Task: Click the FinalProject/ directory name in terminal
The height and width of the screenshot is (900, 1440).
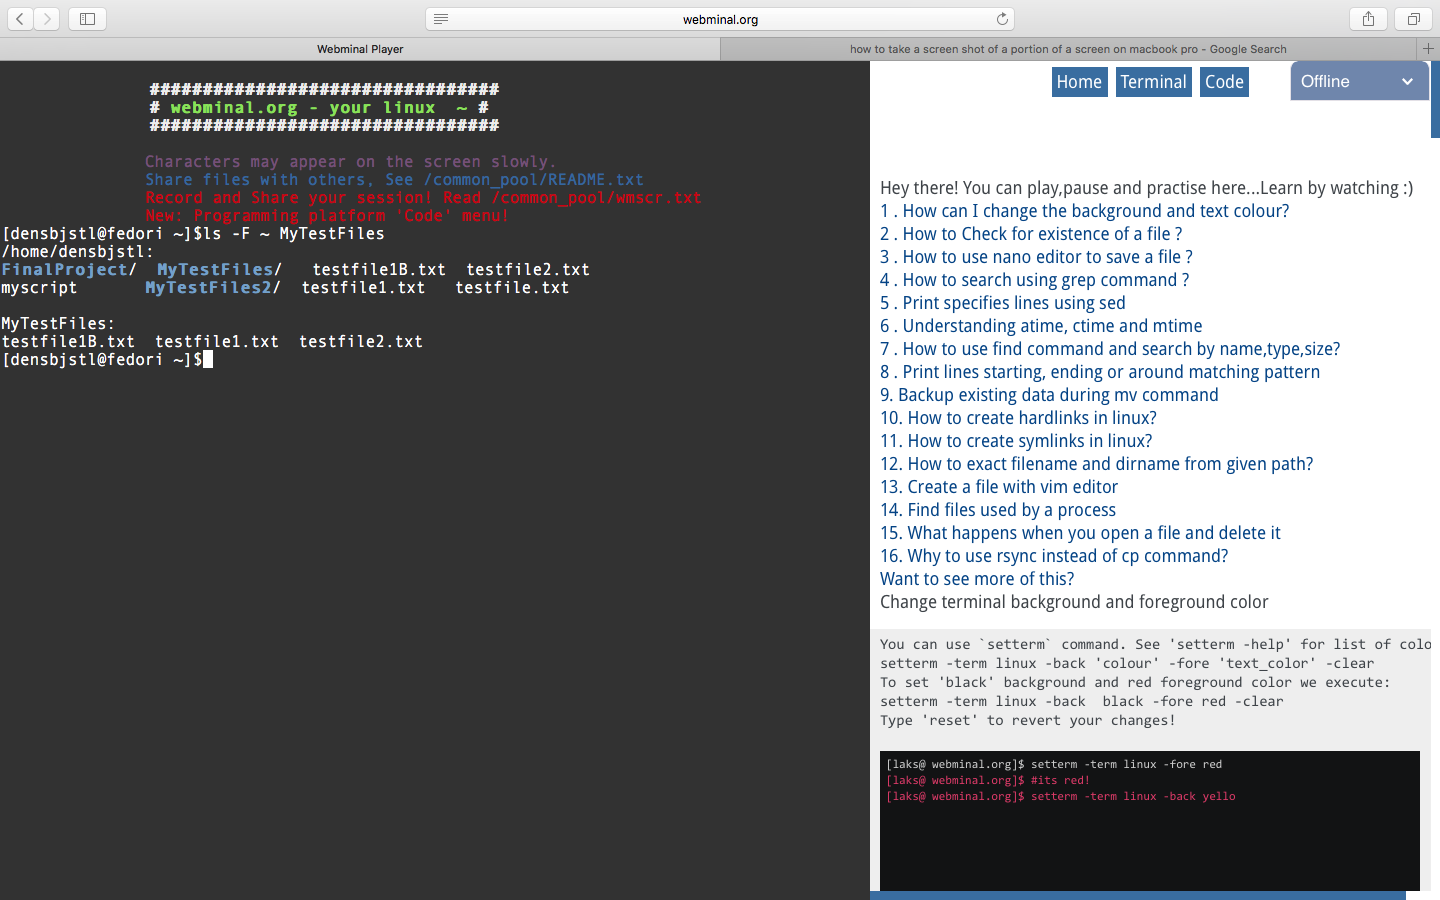Action: 69,270
